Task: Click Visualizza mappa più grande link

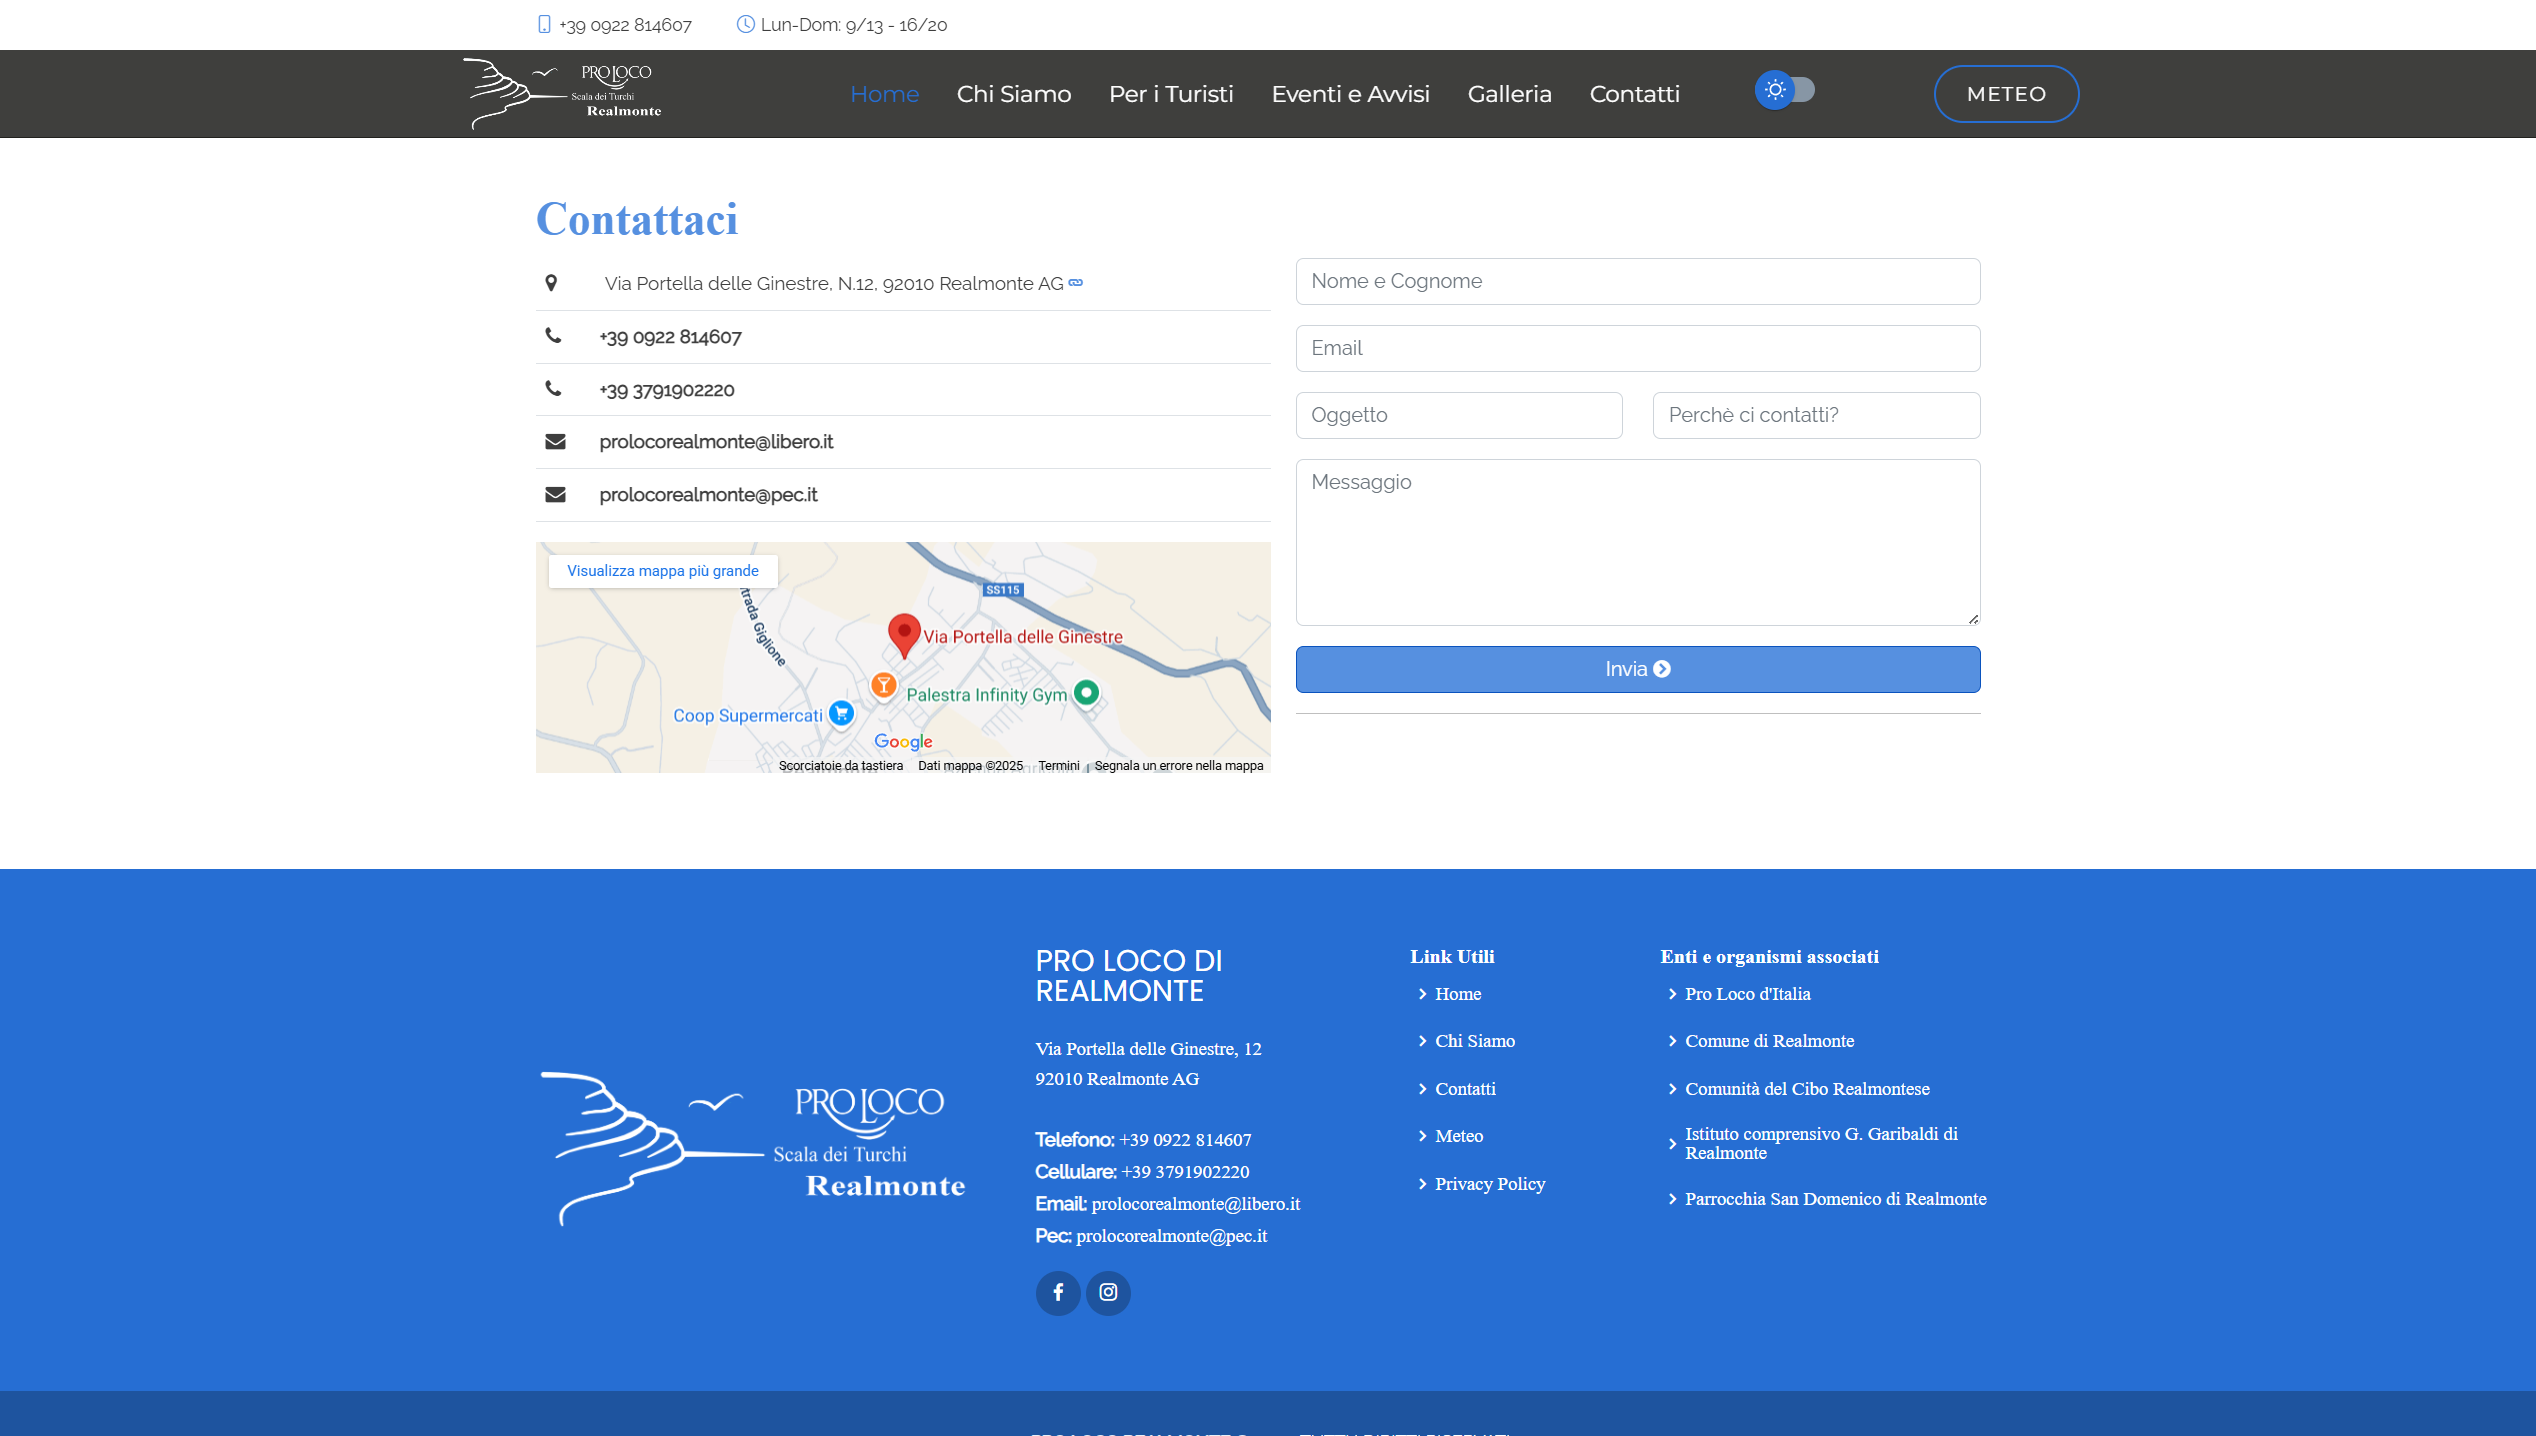Action: tap(663, 571)
